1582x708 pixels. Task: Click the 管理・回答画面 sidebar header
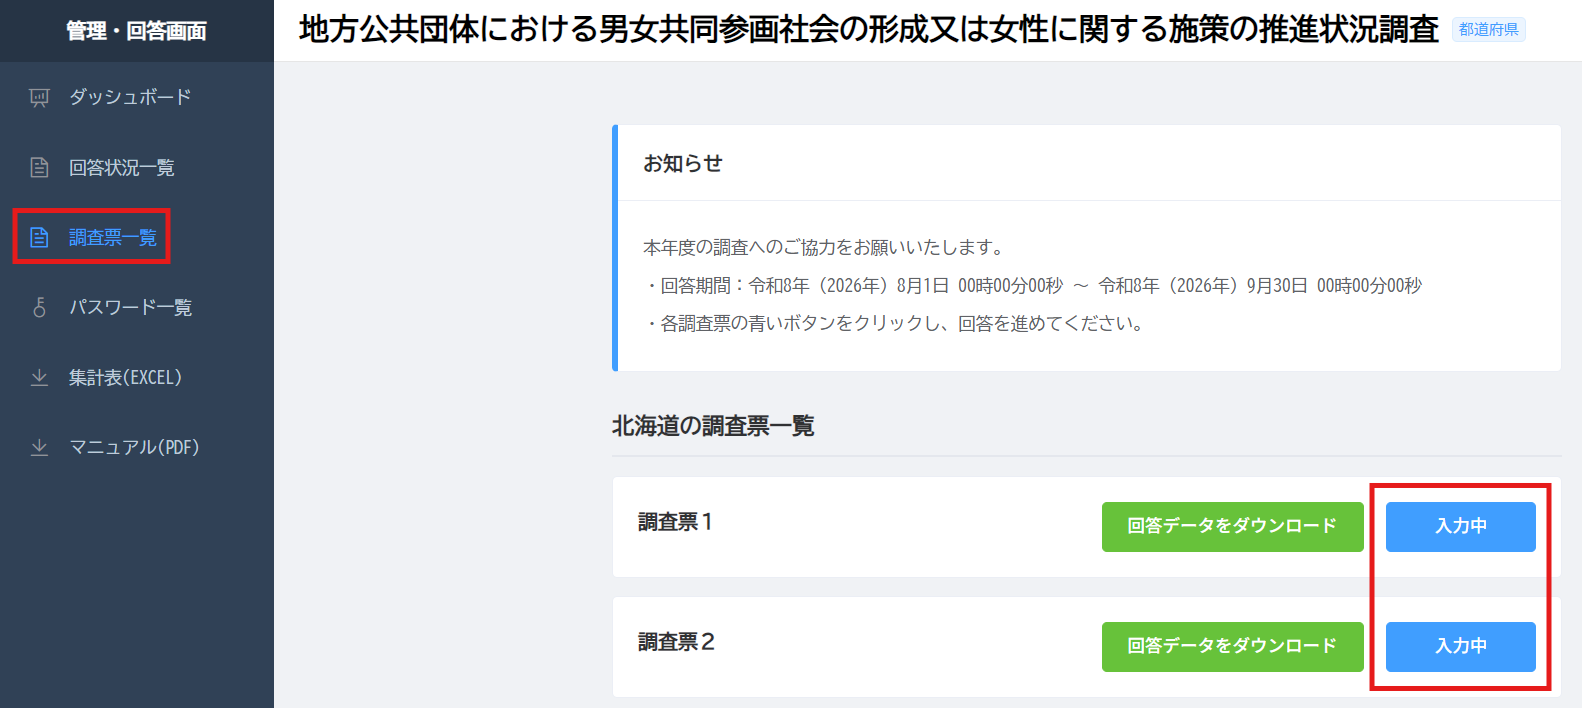137,31
